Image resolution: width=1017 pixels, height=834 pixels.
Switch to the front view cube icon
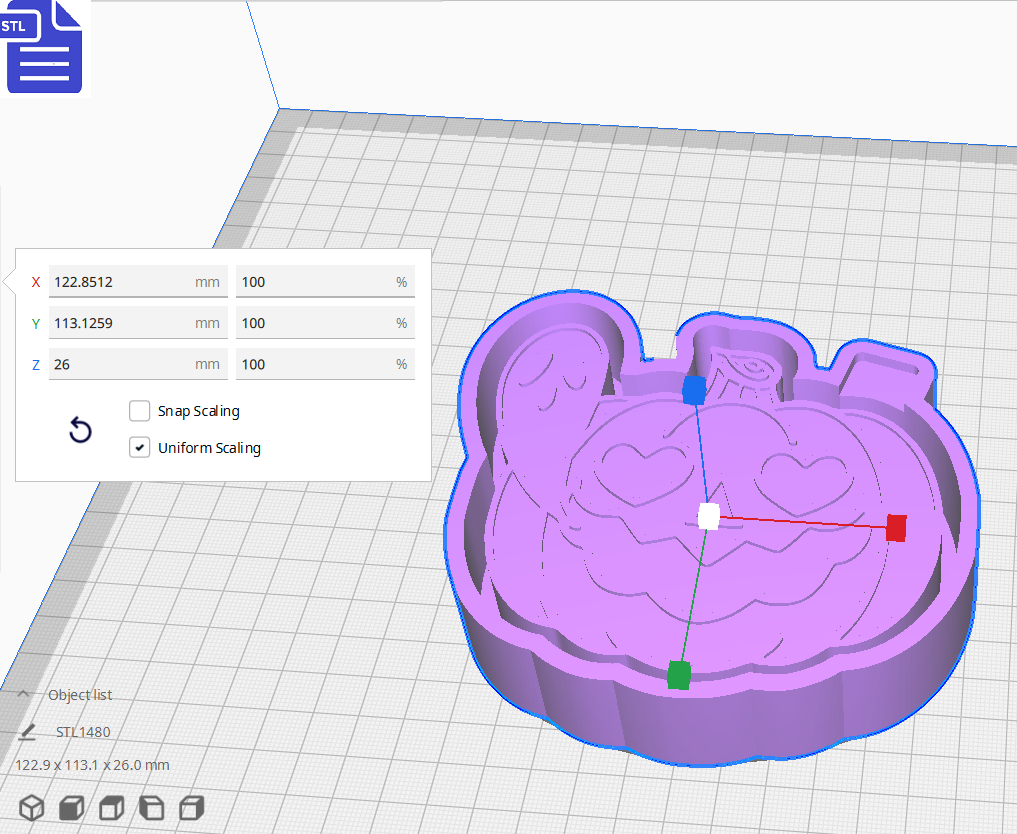coord(71,807)
